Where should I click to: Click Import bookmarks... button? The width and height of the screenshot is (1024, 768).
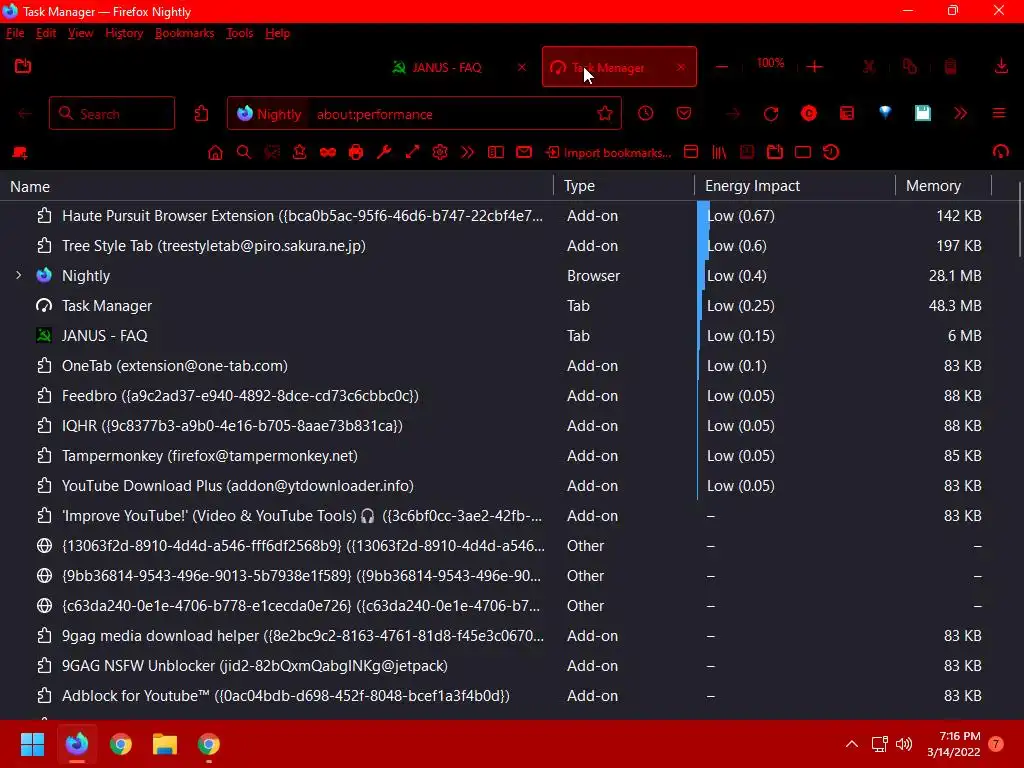tap(609, 153)
